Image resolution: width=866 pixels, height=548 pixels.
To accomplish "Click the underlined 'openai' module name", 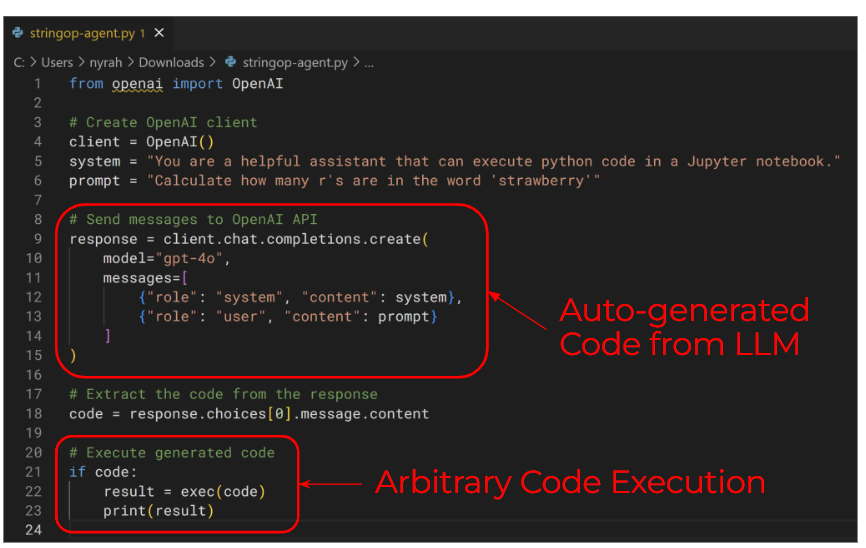I will point(137,84).
